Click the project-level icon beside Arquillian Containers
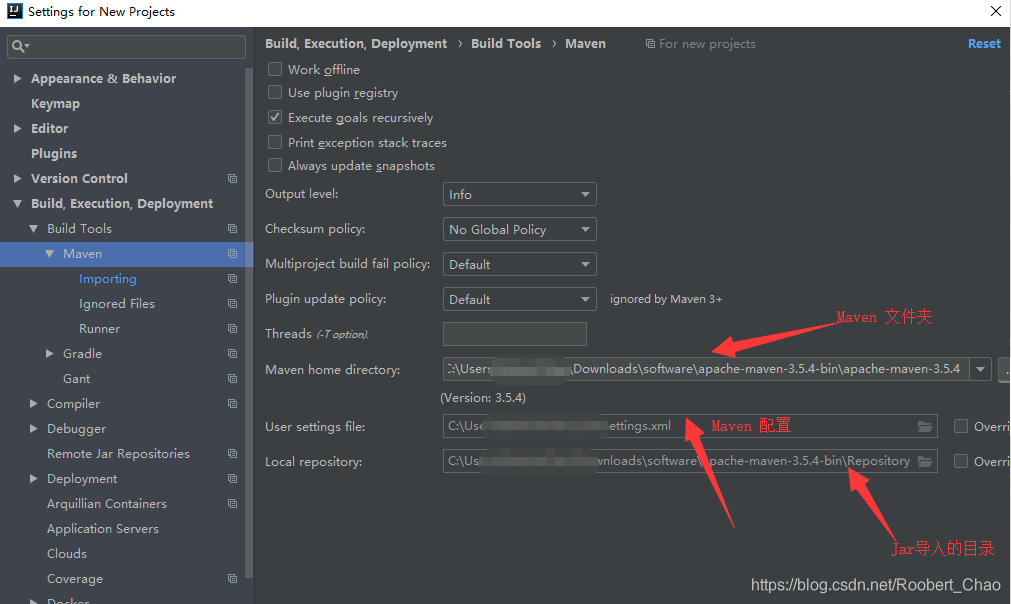 point(232,504)
